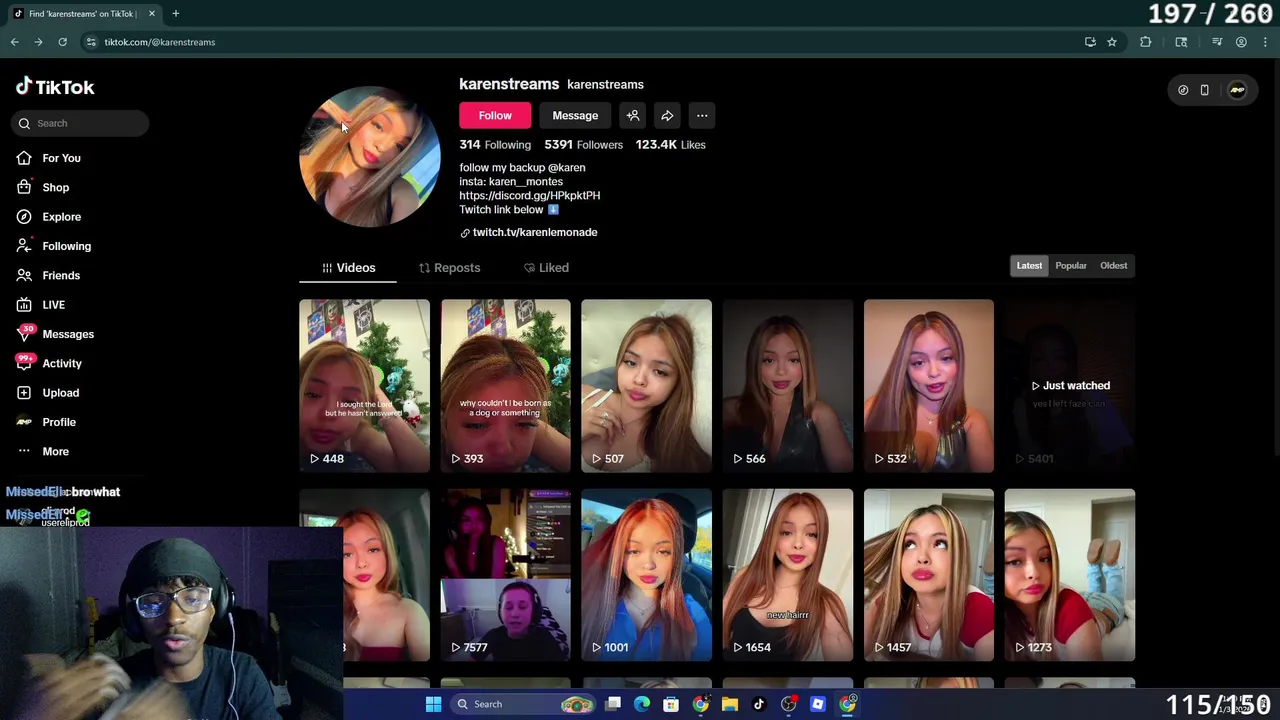Switch to the Liked tab
Viewport: 1280px width, 720px height.
point(546,268)
